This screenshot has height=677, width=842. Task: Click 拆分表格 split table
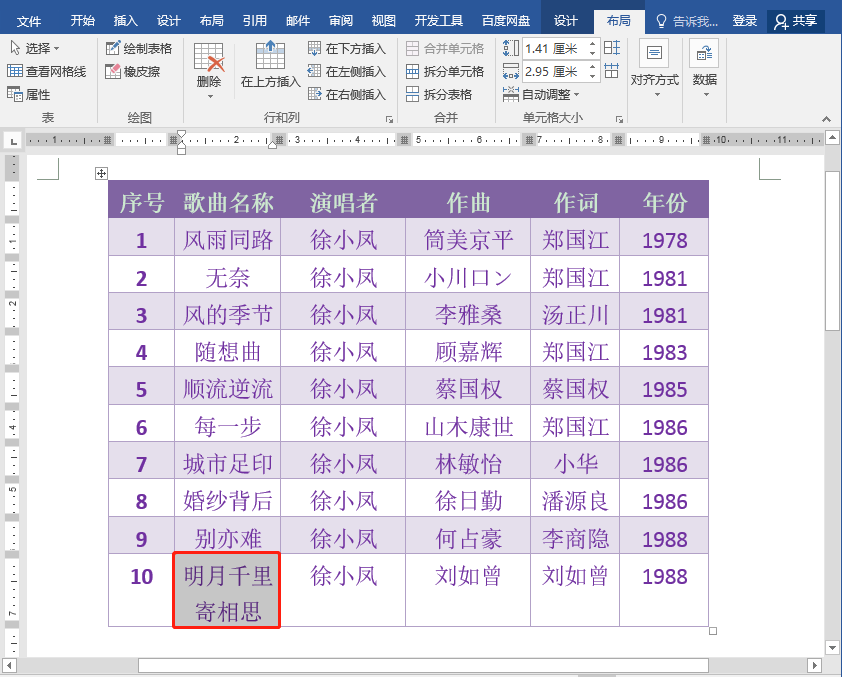(x=439, y=94)
